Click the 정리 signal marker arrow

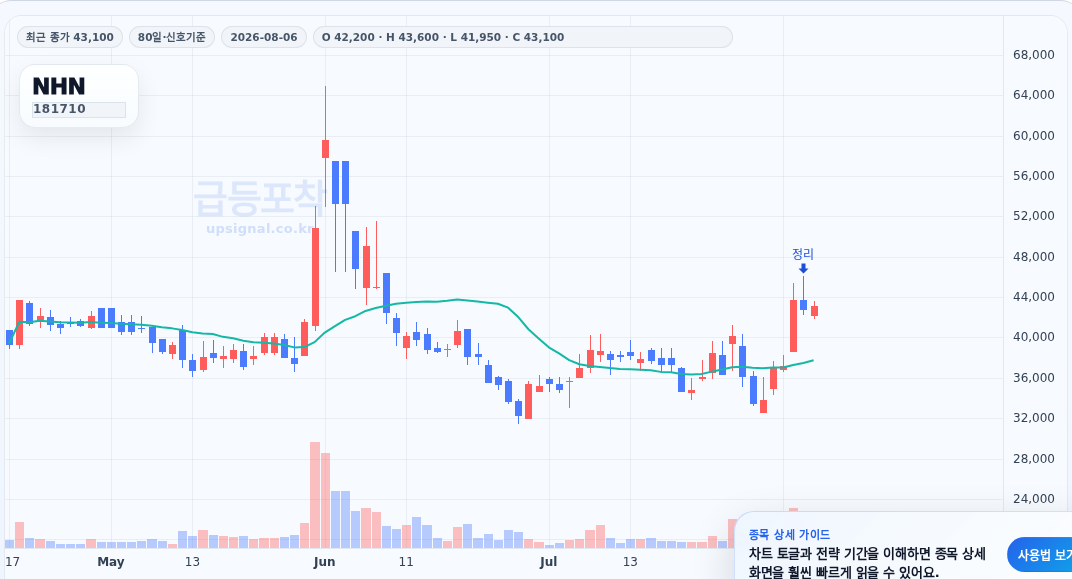[x=803, y=269]
